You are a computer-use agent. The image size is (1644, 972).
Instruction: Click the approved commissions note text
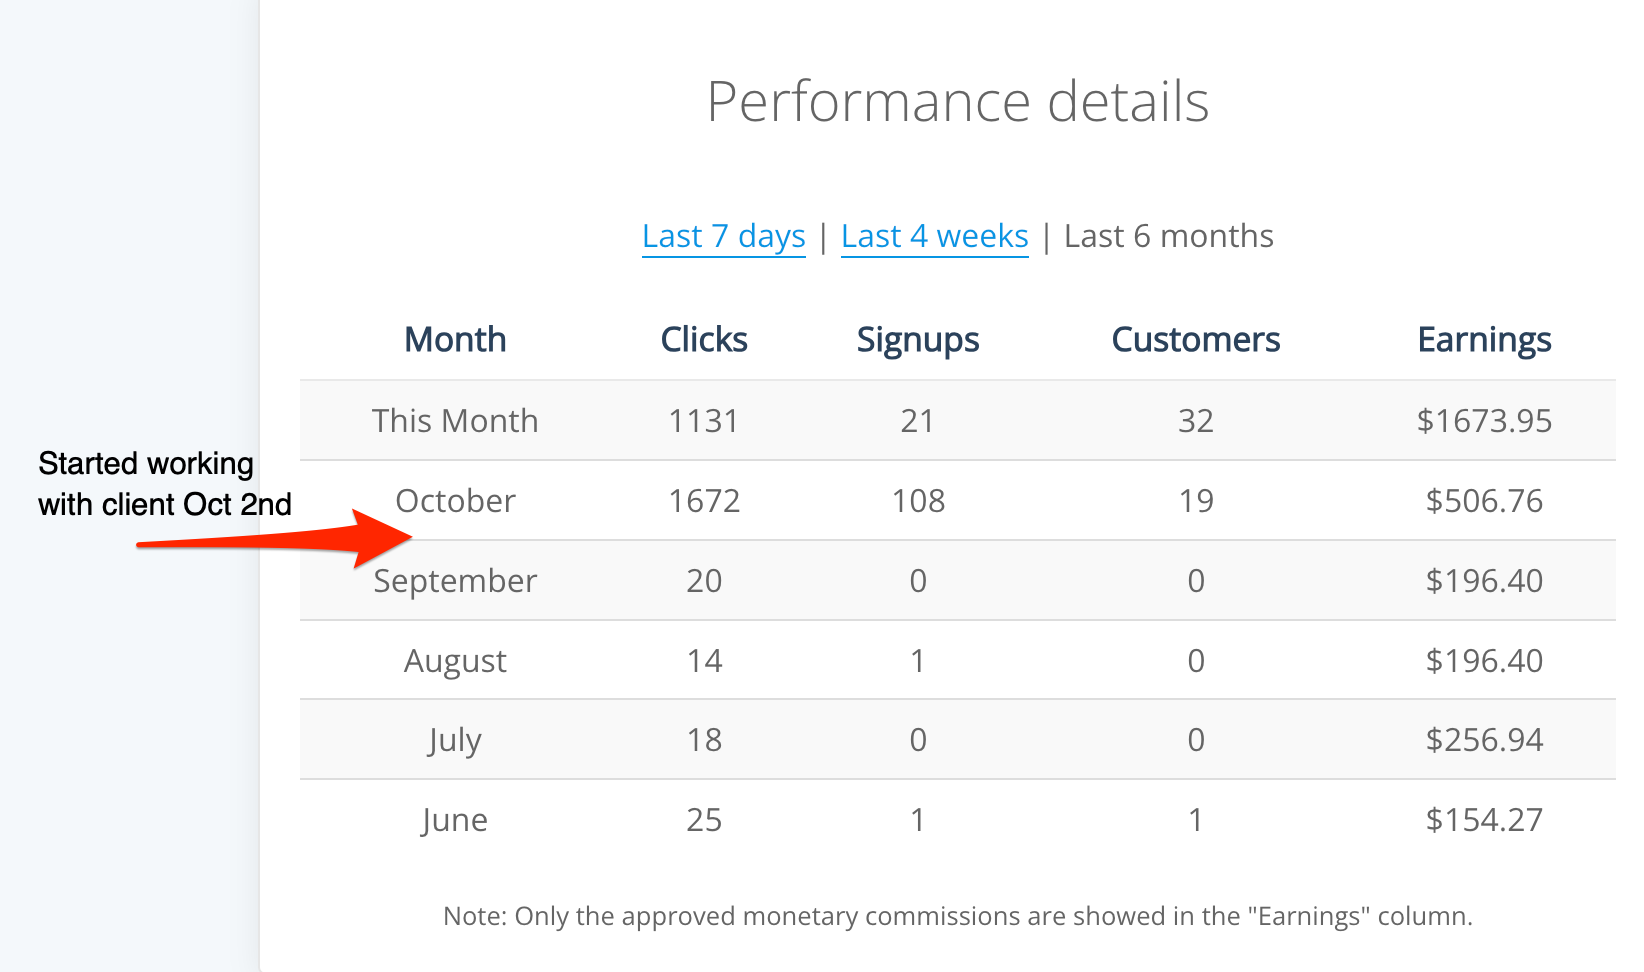click(957, 916)
